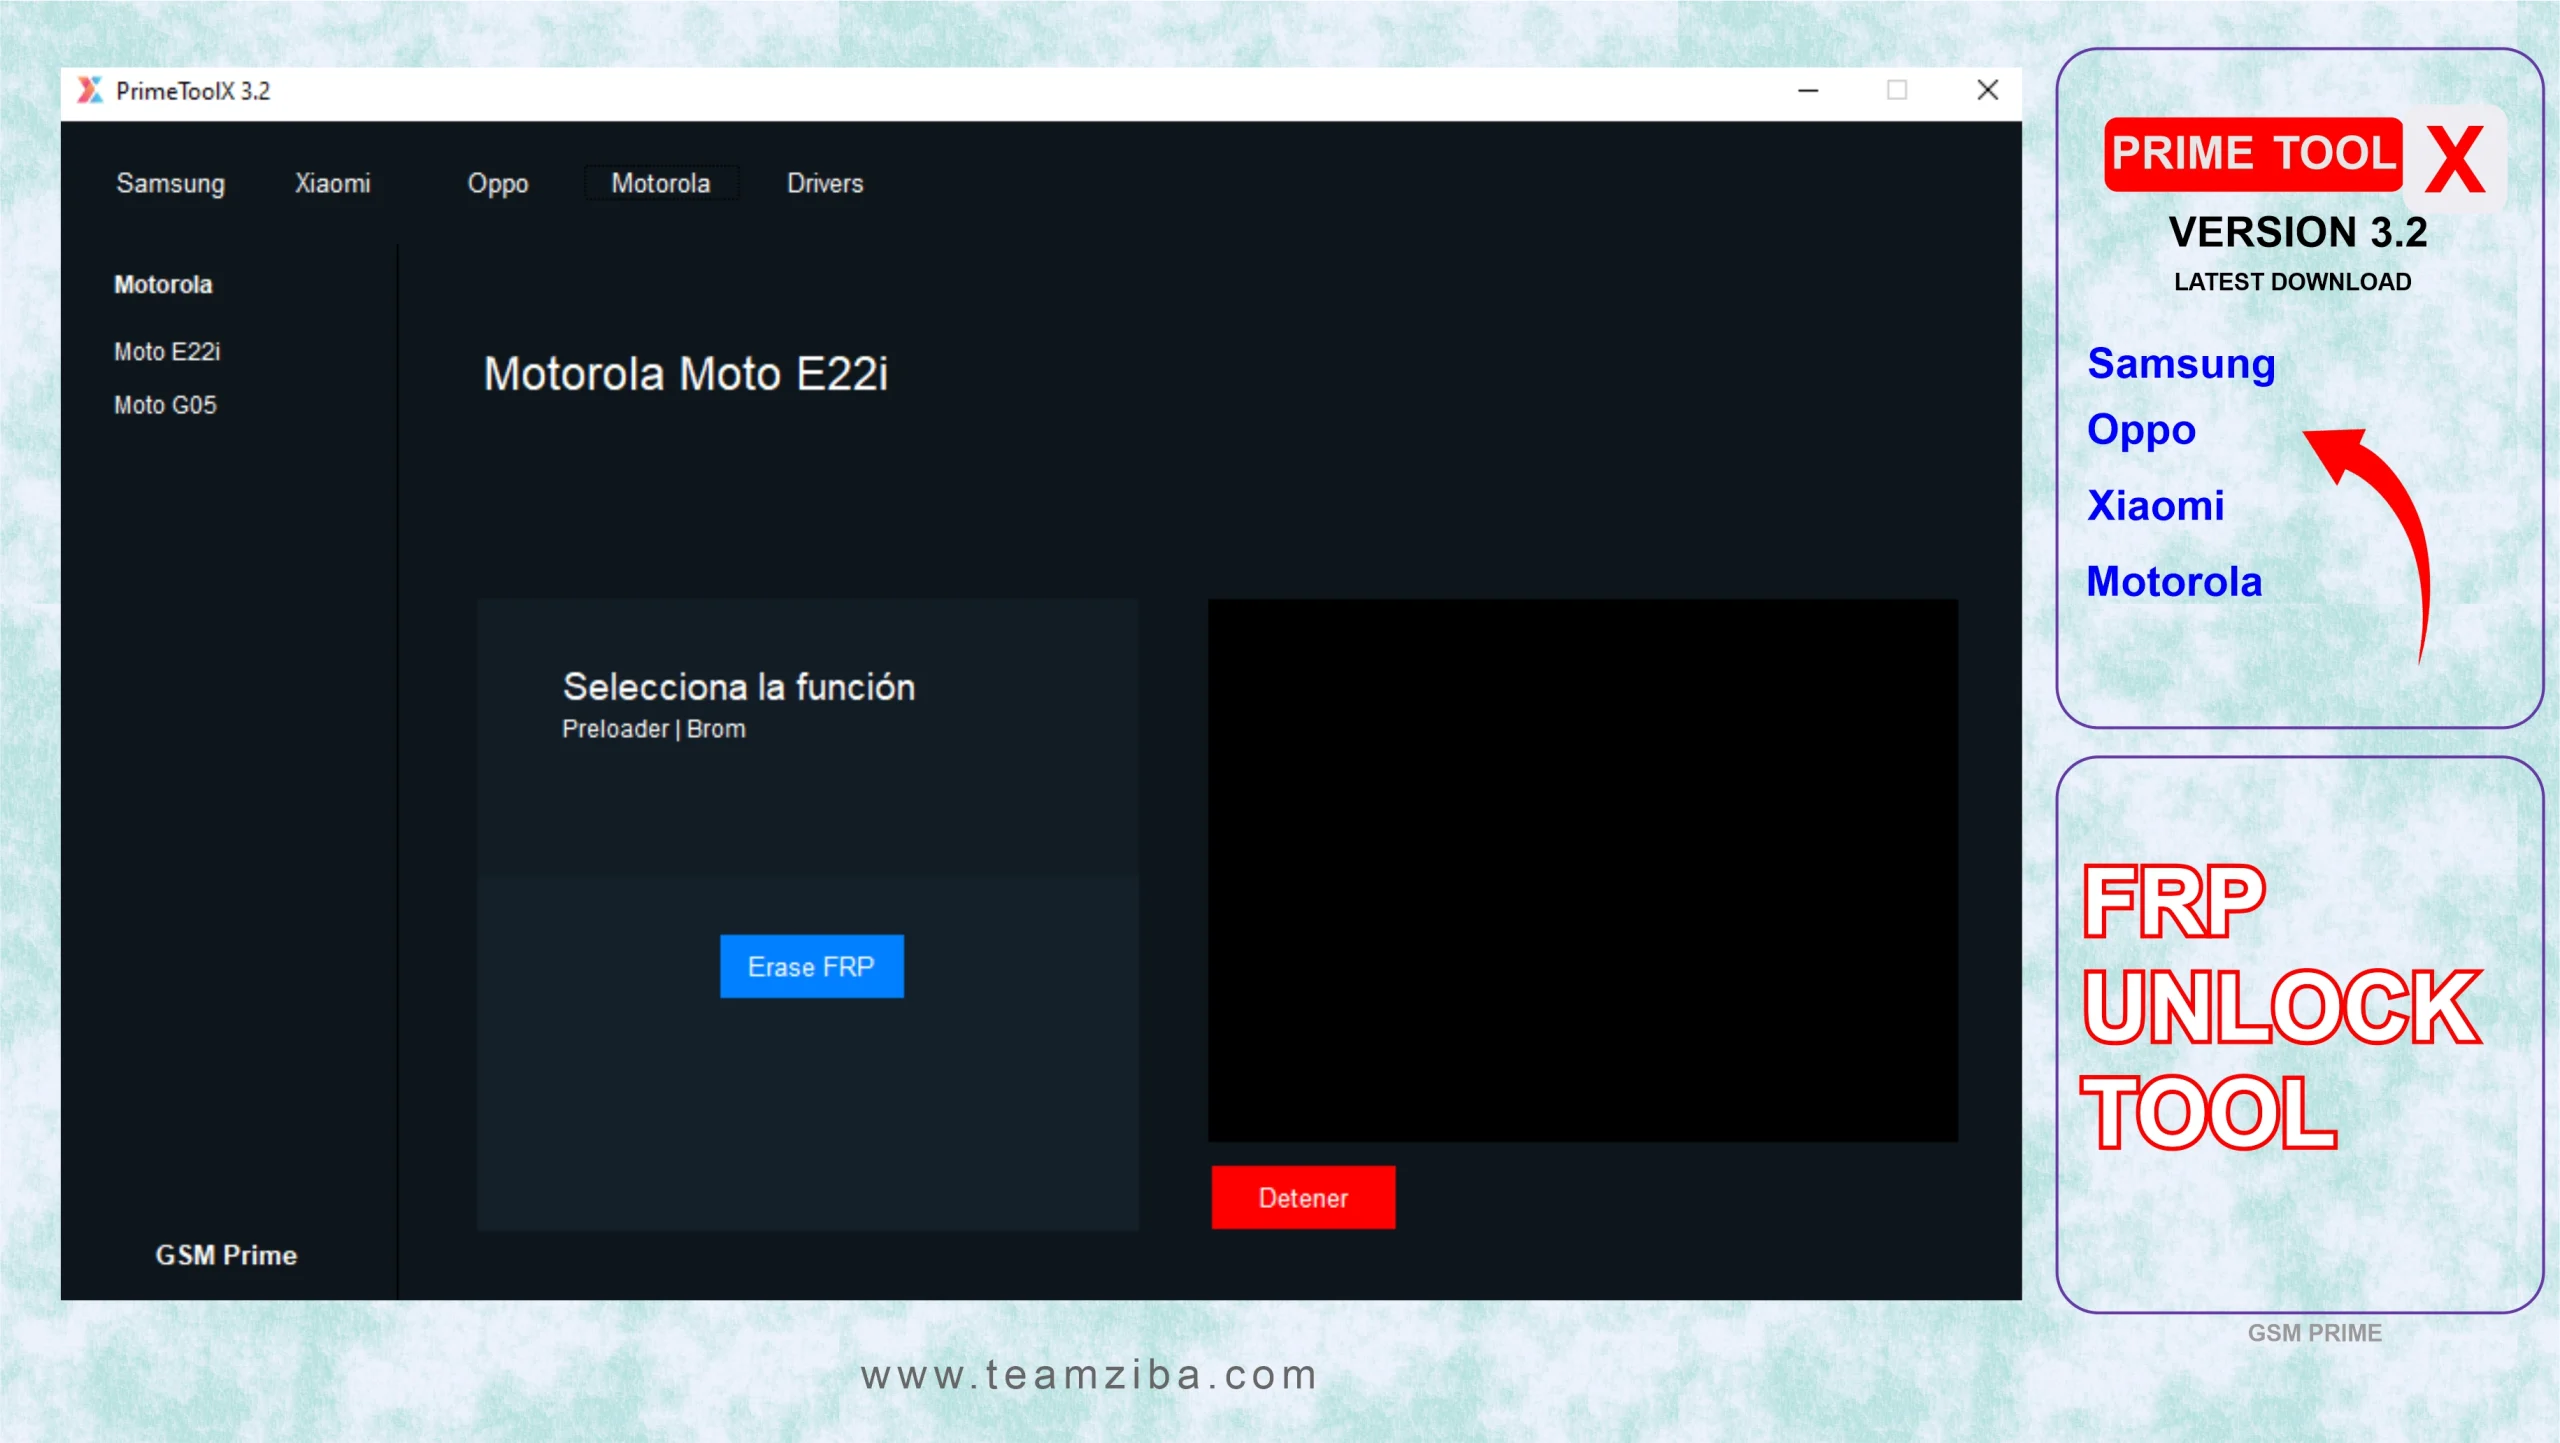Click the Selecciona la función heading
The image size is (2560, 1443).
[x=738, y=687]
